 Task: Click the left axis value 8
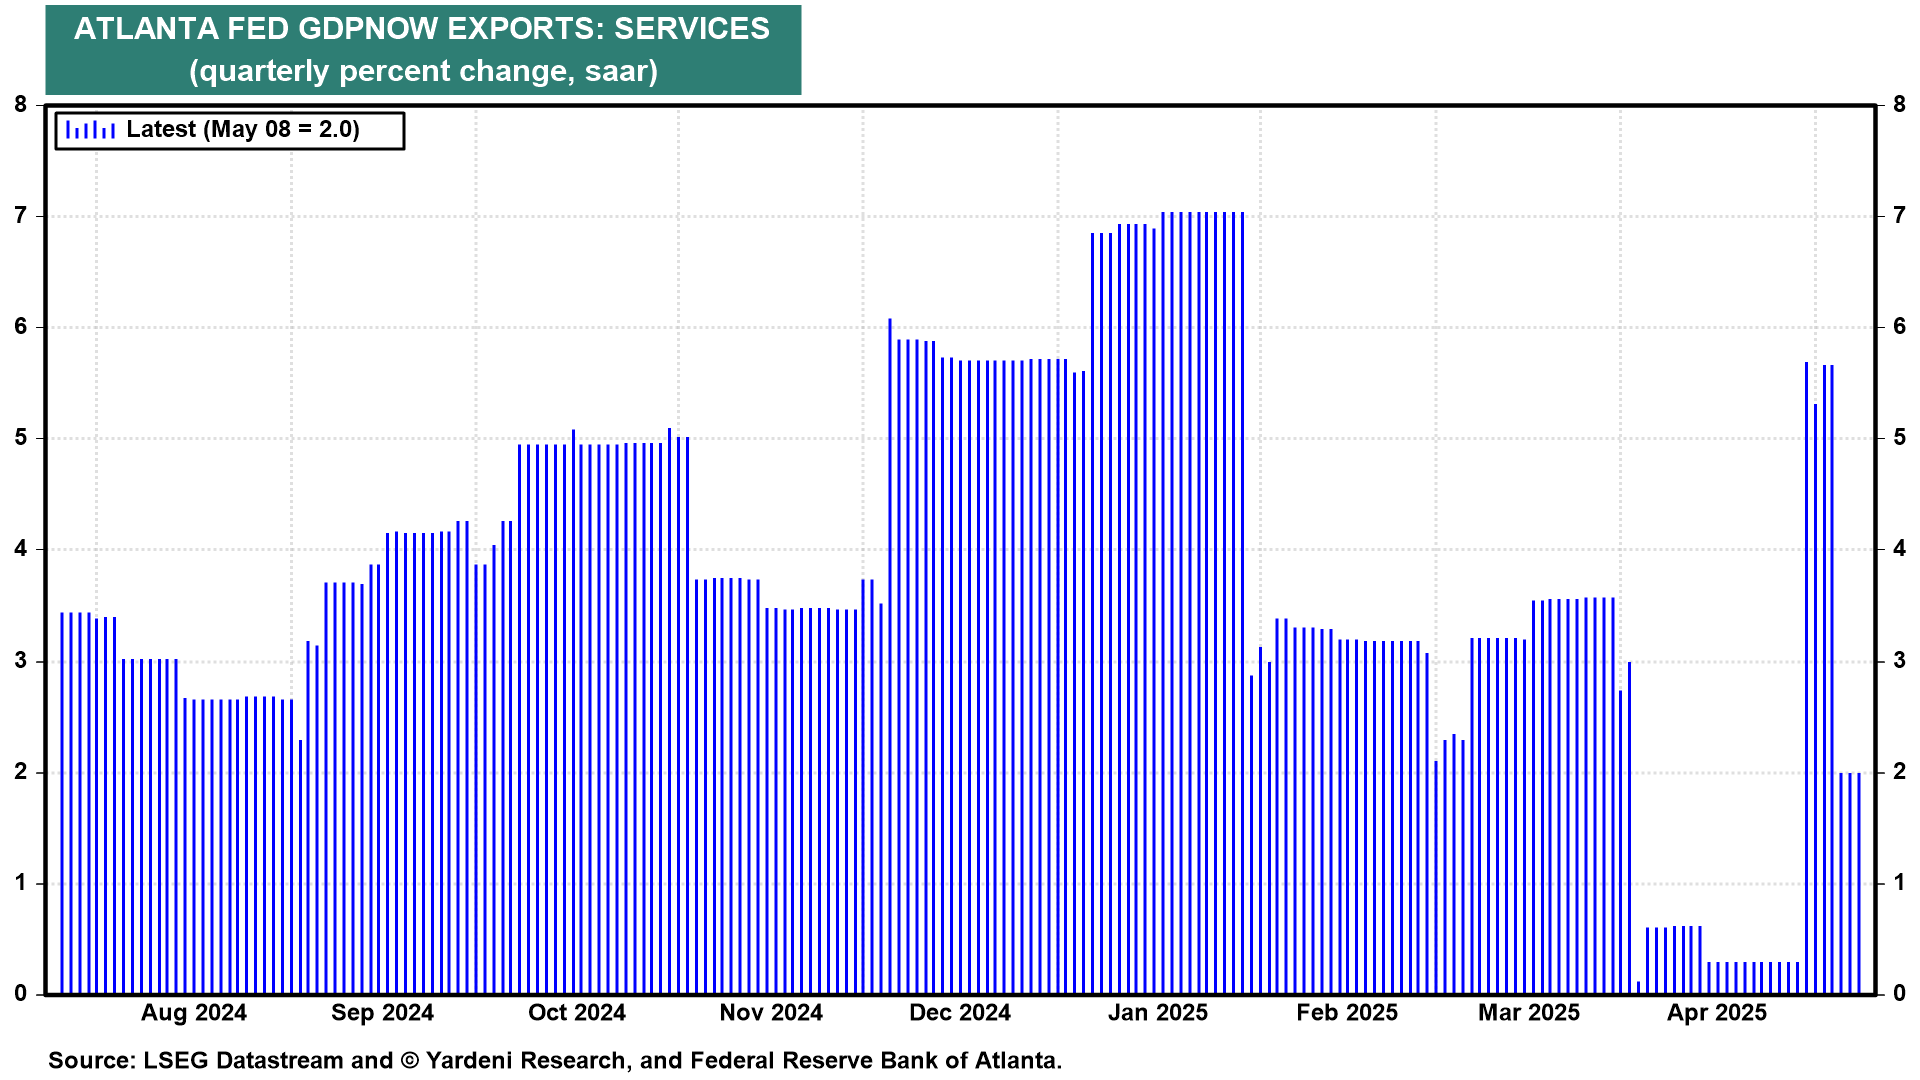[21, 104]
